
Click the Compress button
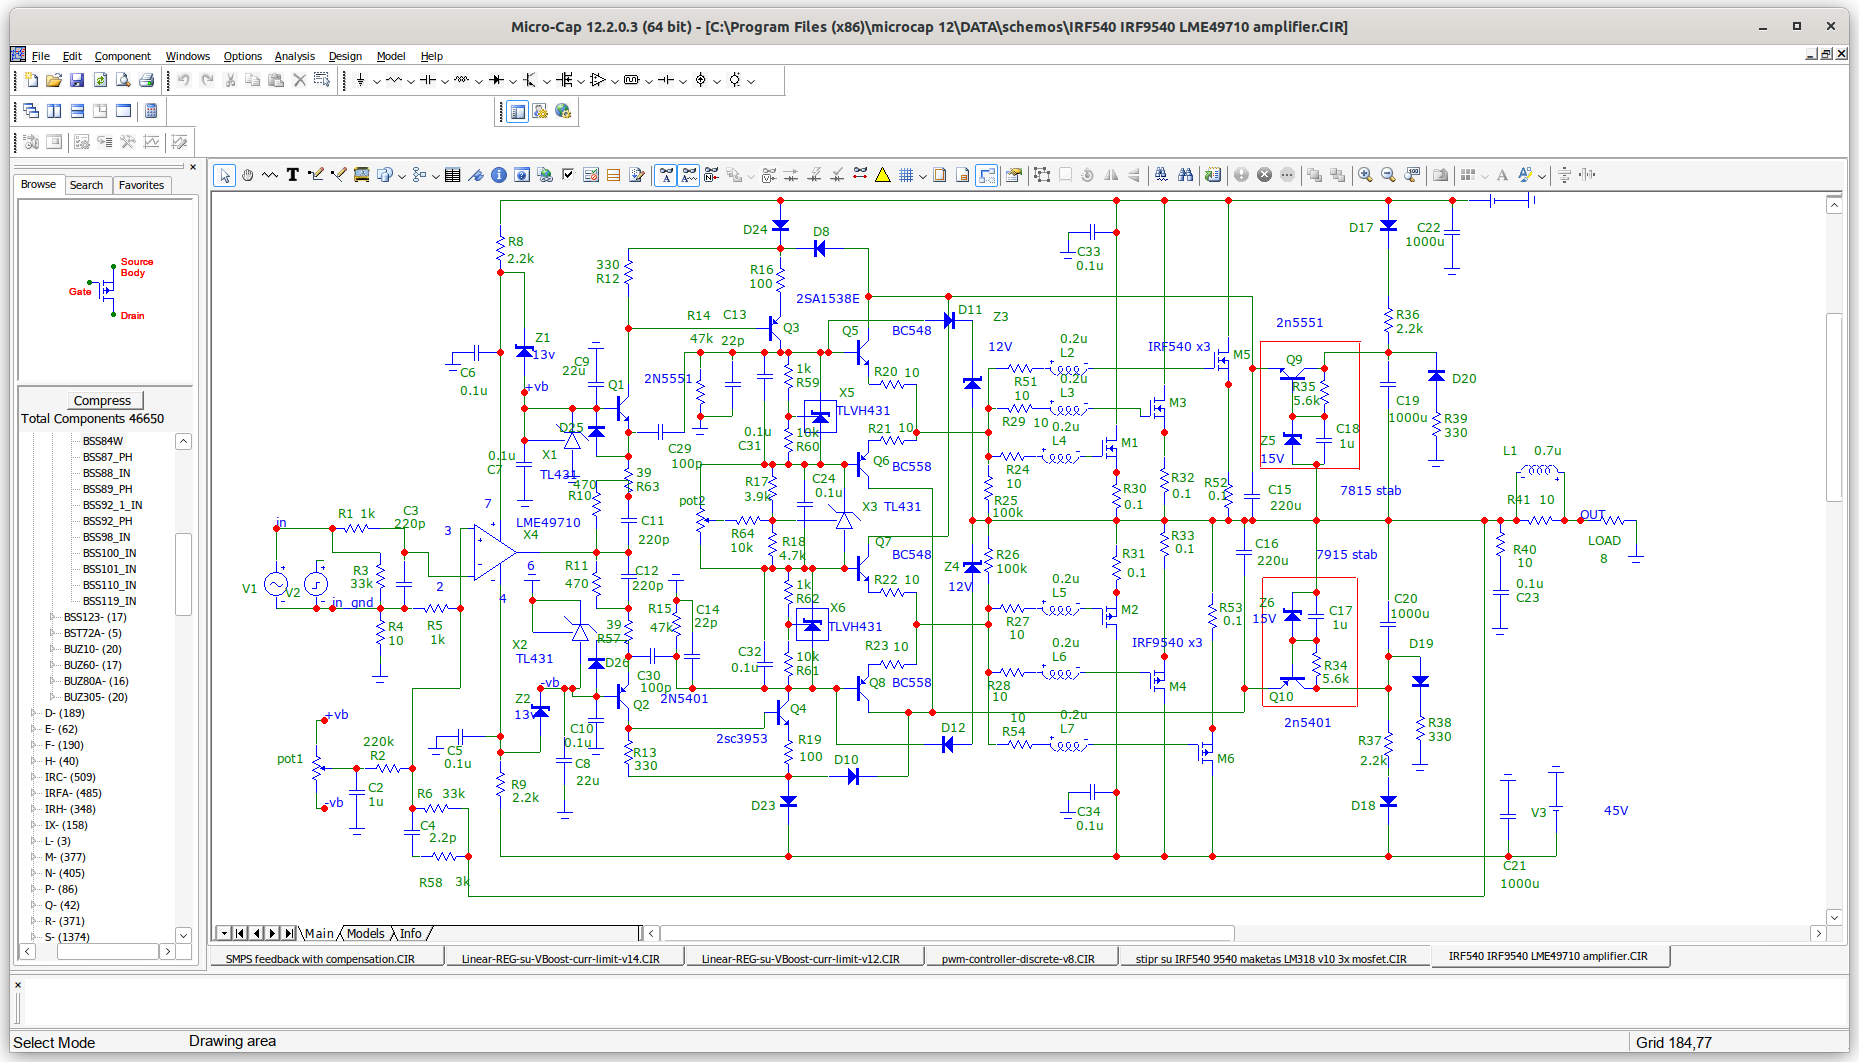[102, 400]
